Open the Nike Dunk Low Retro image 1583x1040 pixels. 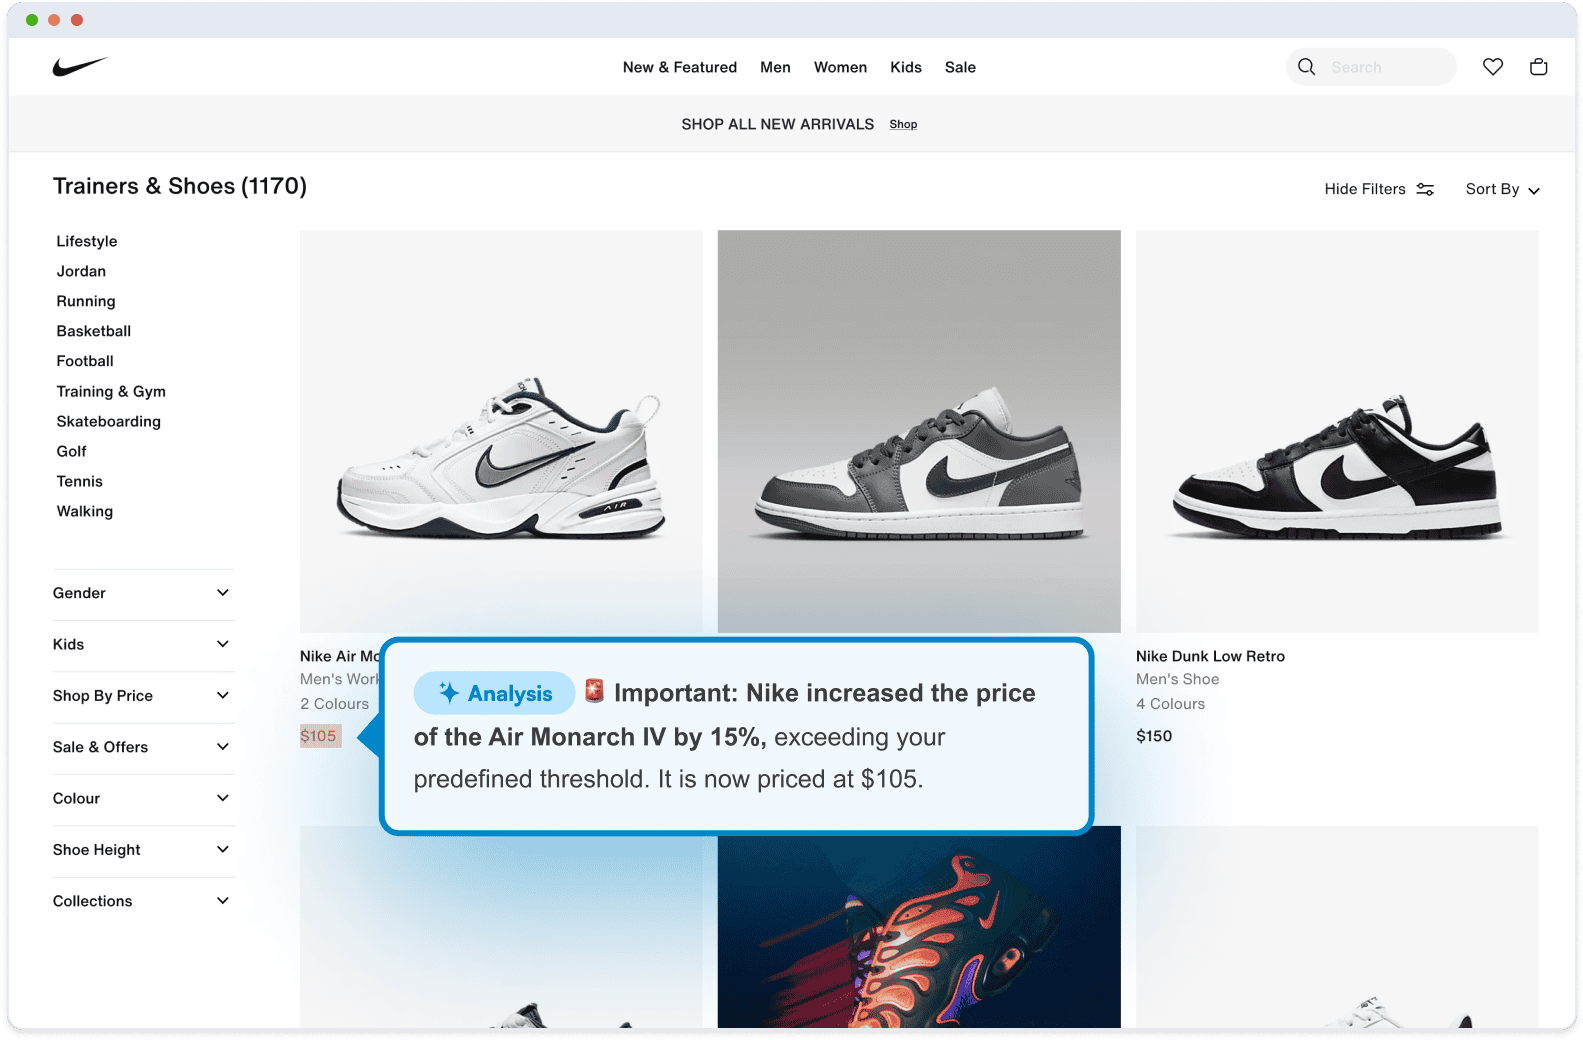1337,431
